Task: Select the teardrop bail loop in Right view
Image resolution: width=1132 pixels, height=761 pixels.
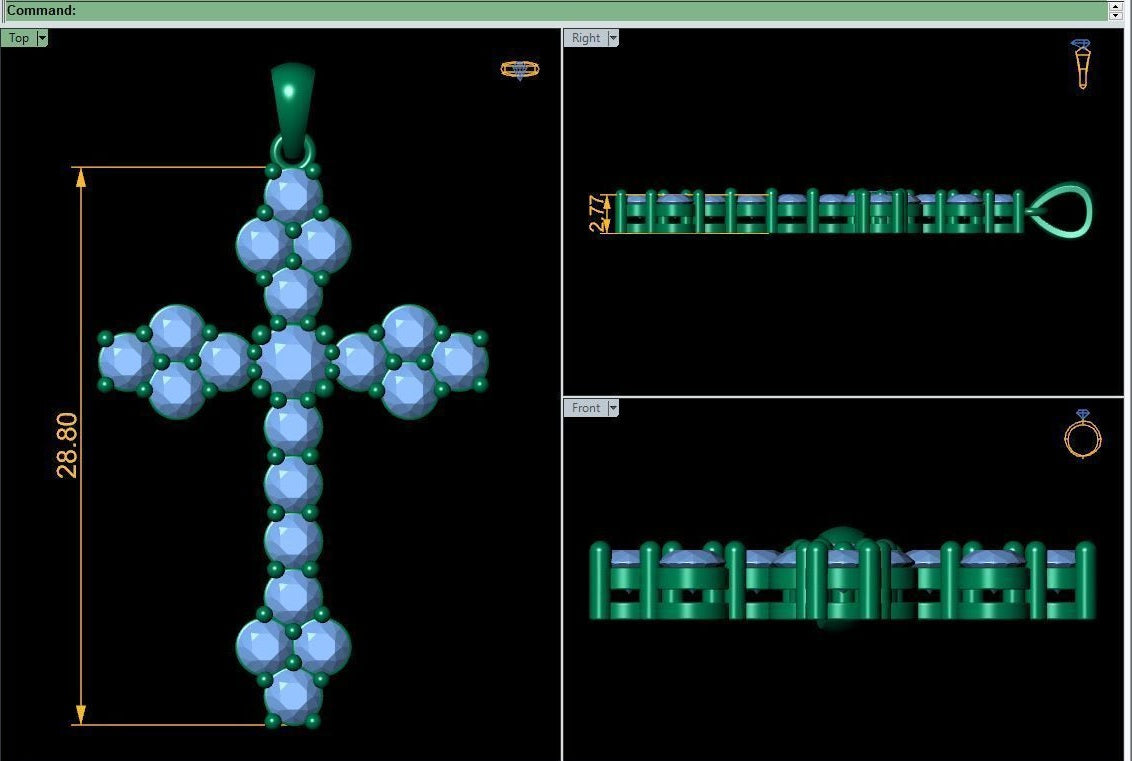Action: click(x=1062, y=211)
